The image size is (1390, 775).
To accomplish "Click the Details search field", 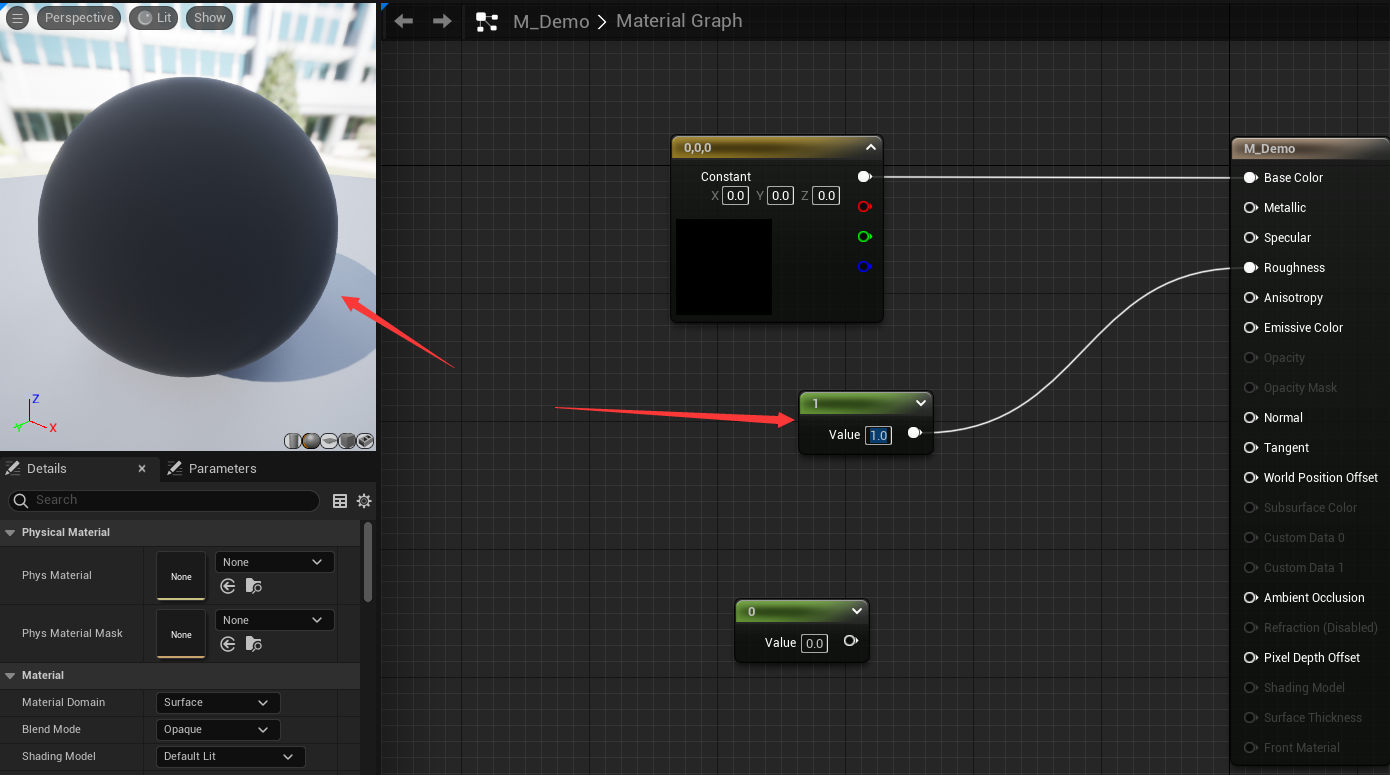I will tap(165, 500).
